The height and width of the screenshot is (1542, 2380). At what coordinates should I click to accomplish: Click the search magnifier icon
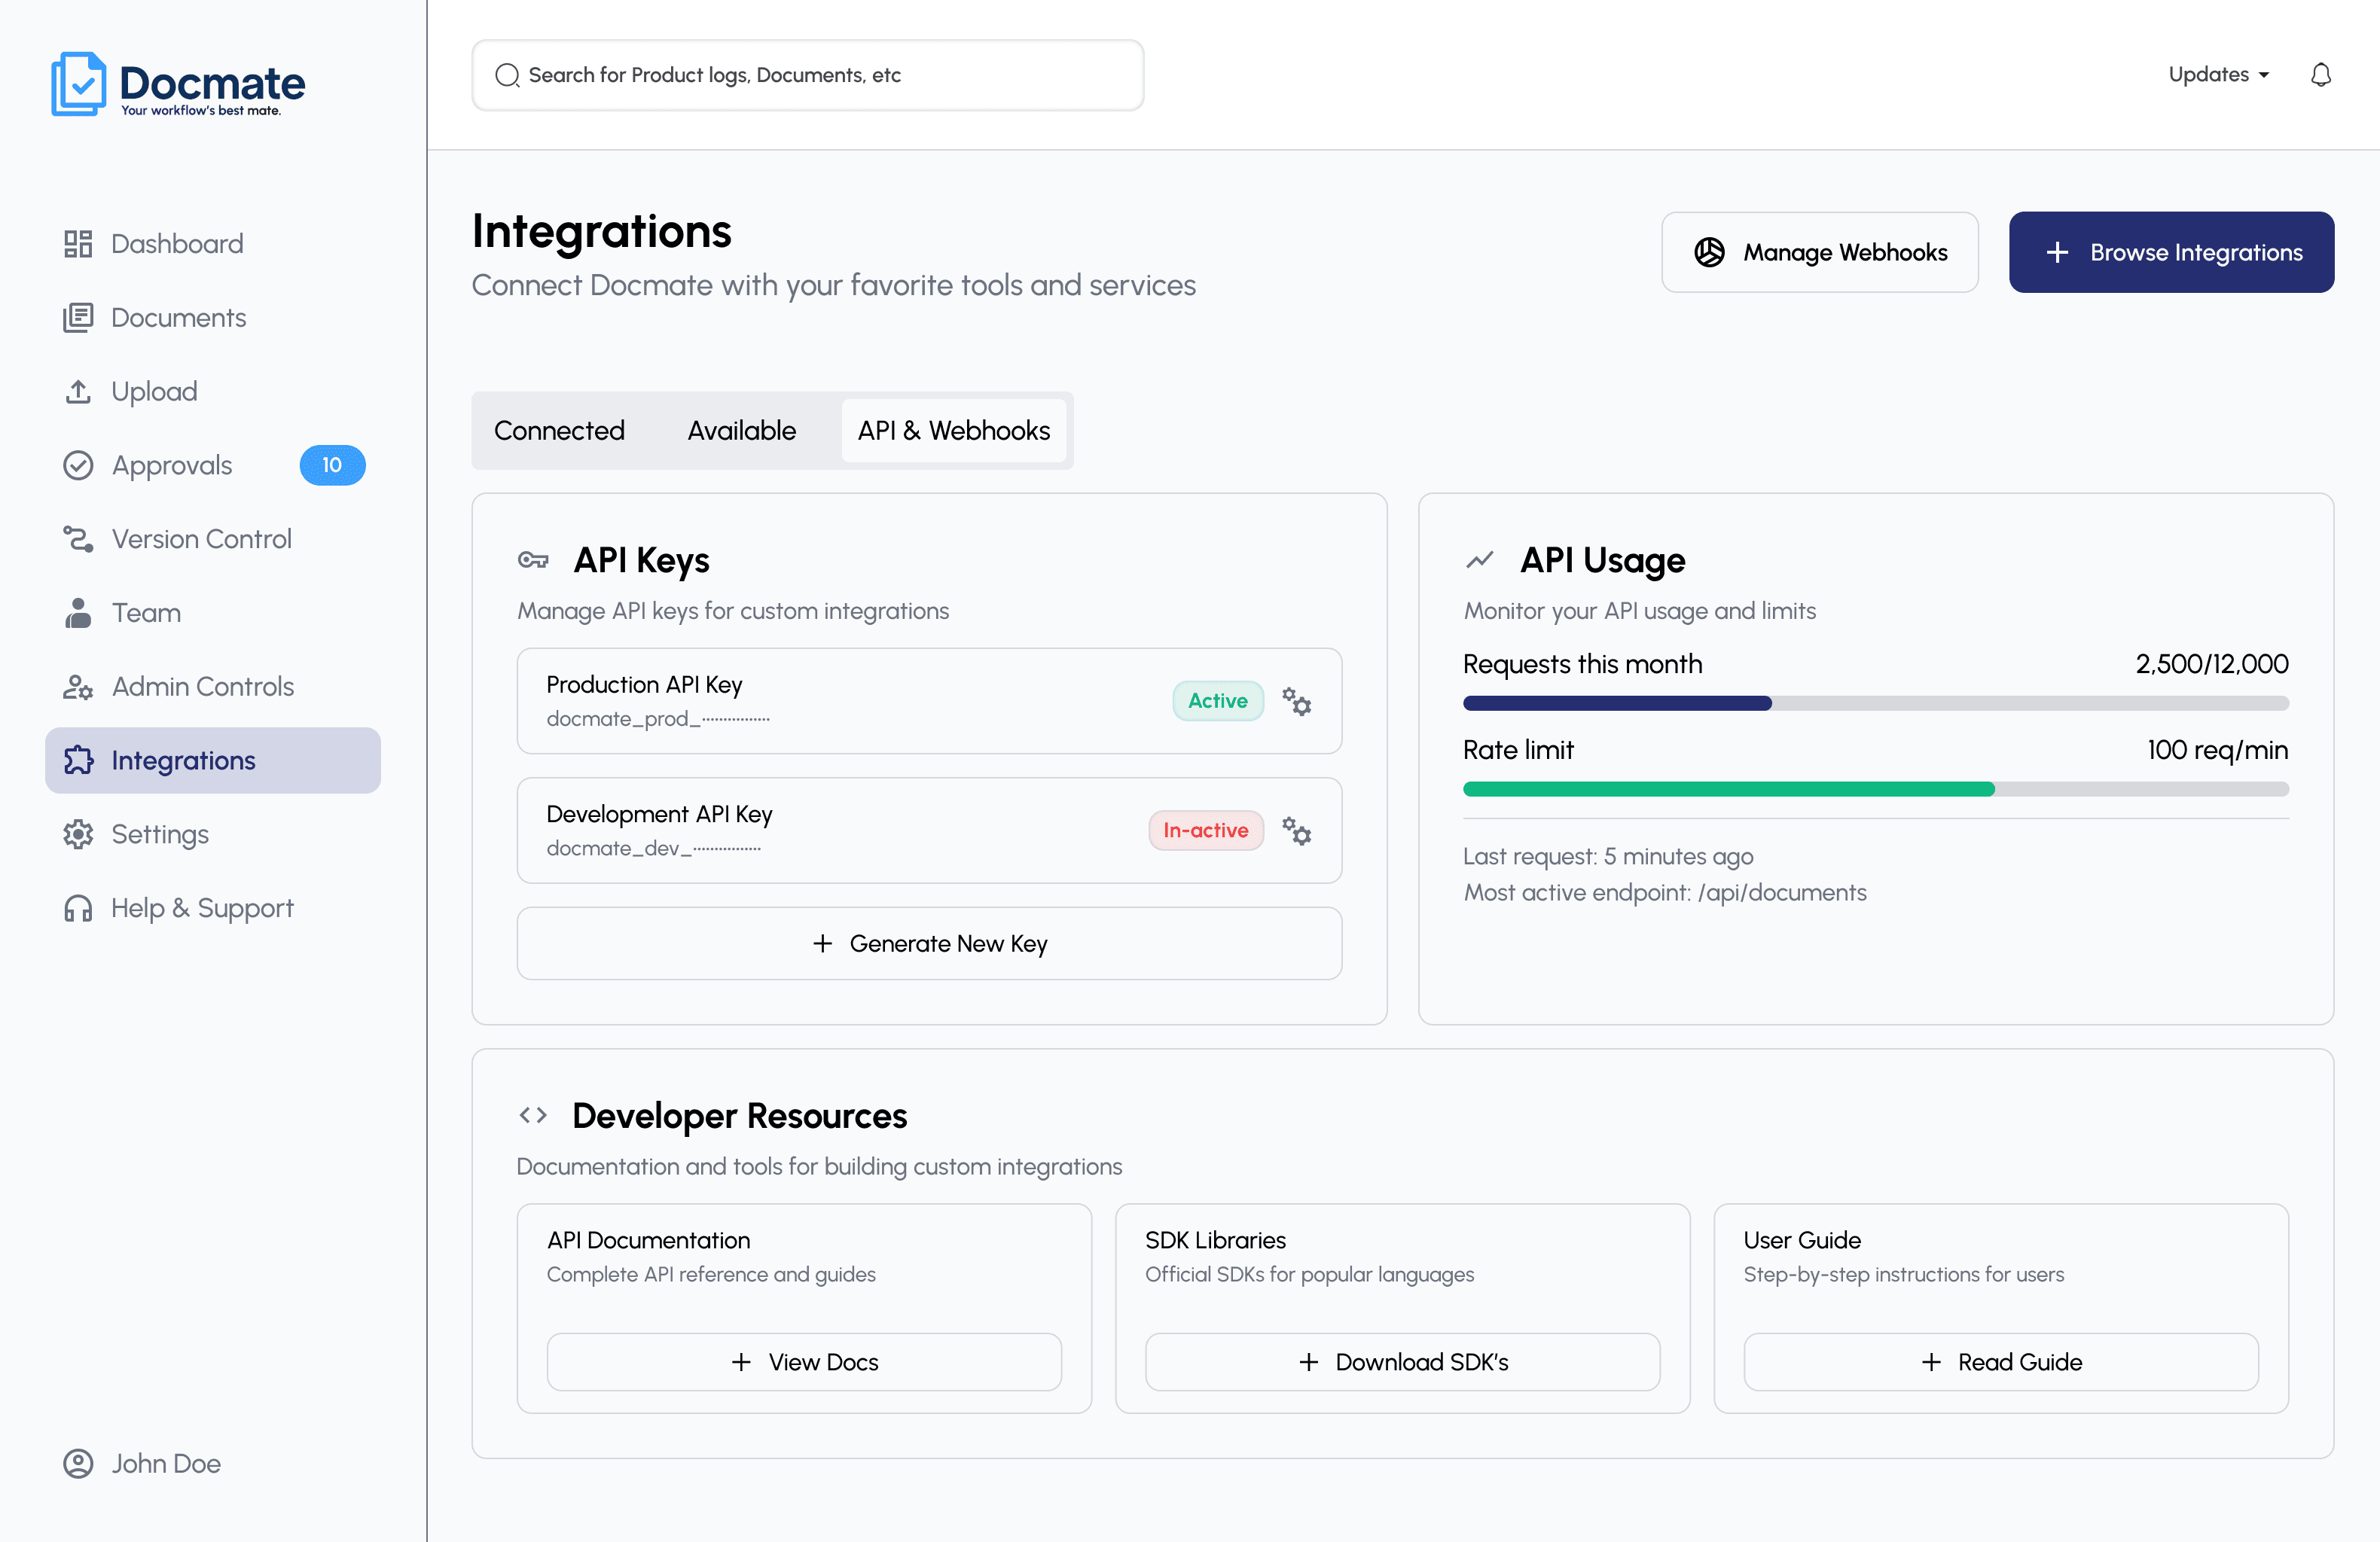tap(507, 75)
